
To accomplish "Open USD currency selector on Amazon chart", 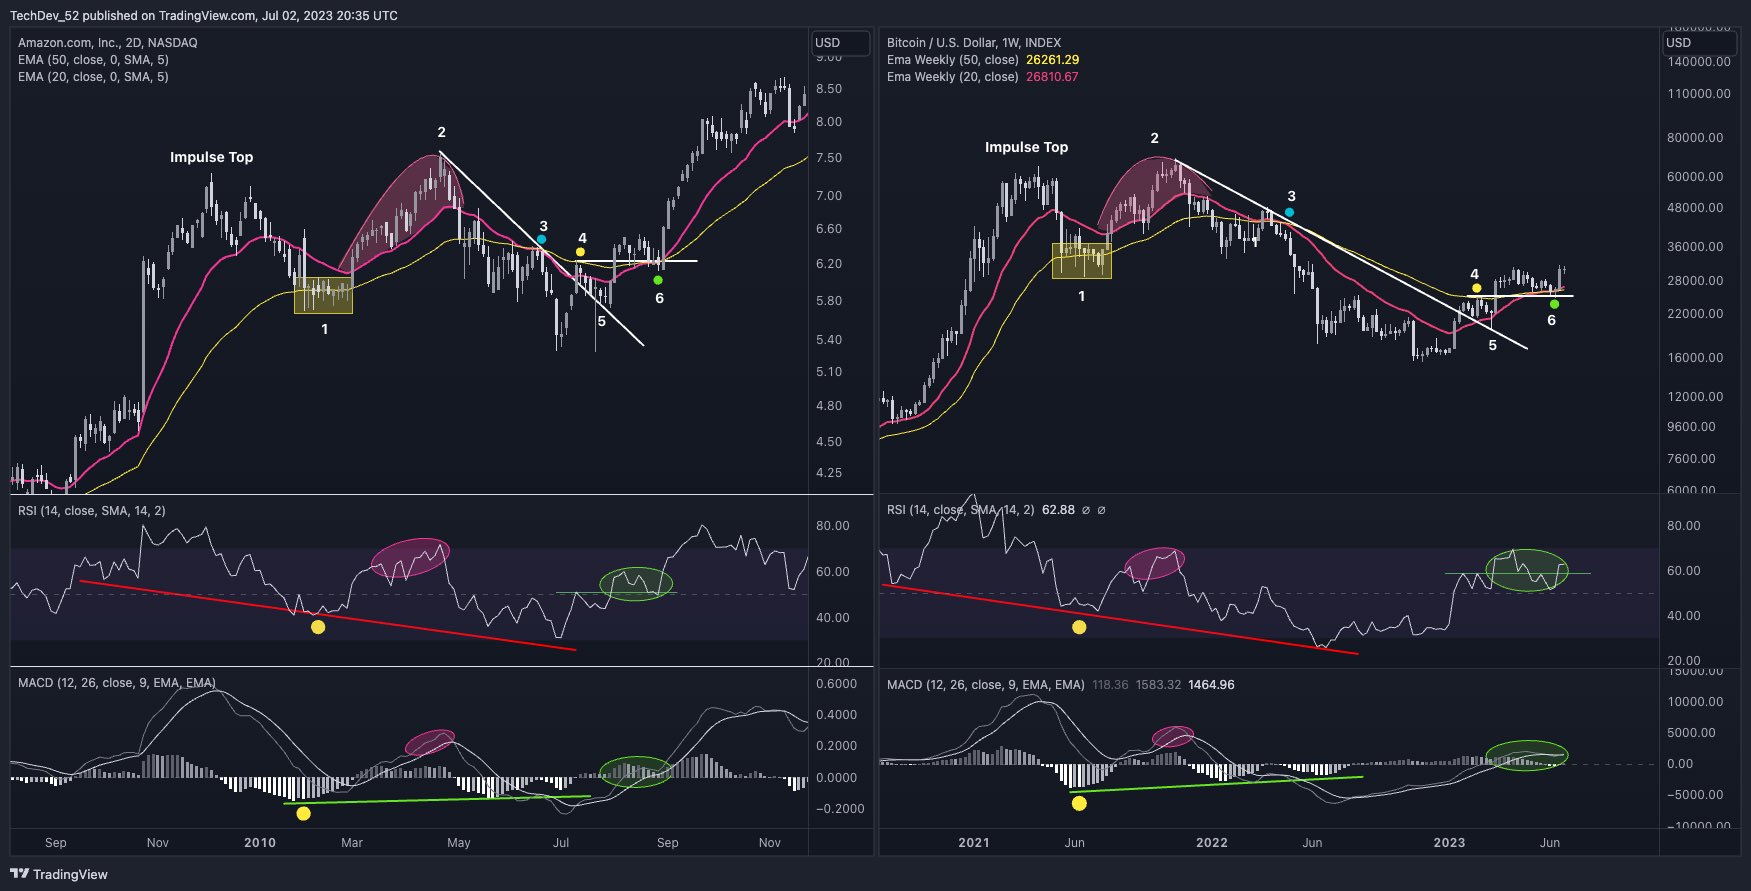I will click(839, 43).
